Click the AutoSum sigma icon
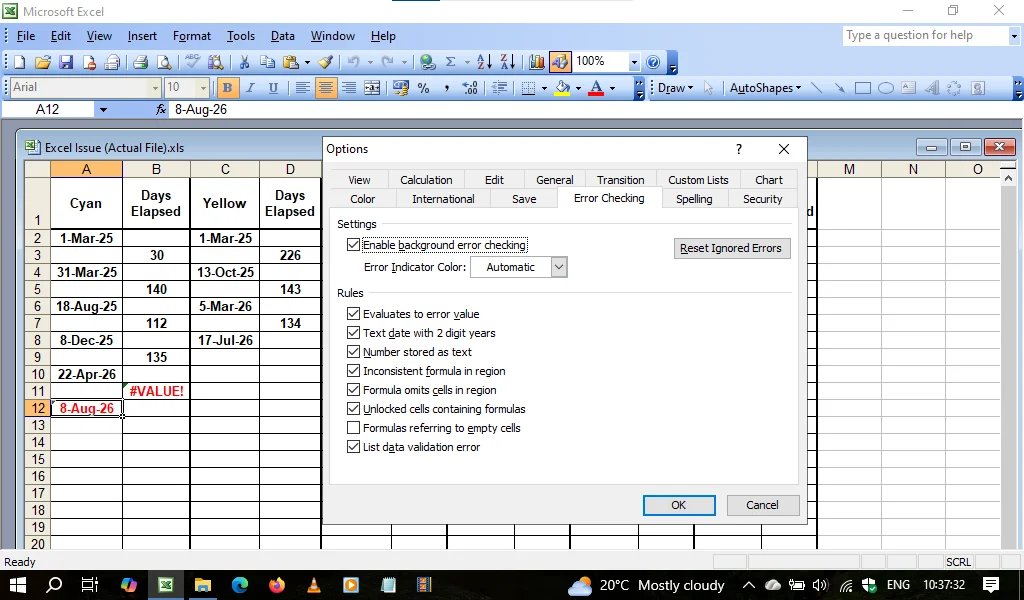Viewport: 1024px width, 600px height. [x=451, y=62]
